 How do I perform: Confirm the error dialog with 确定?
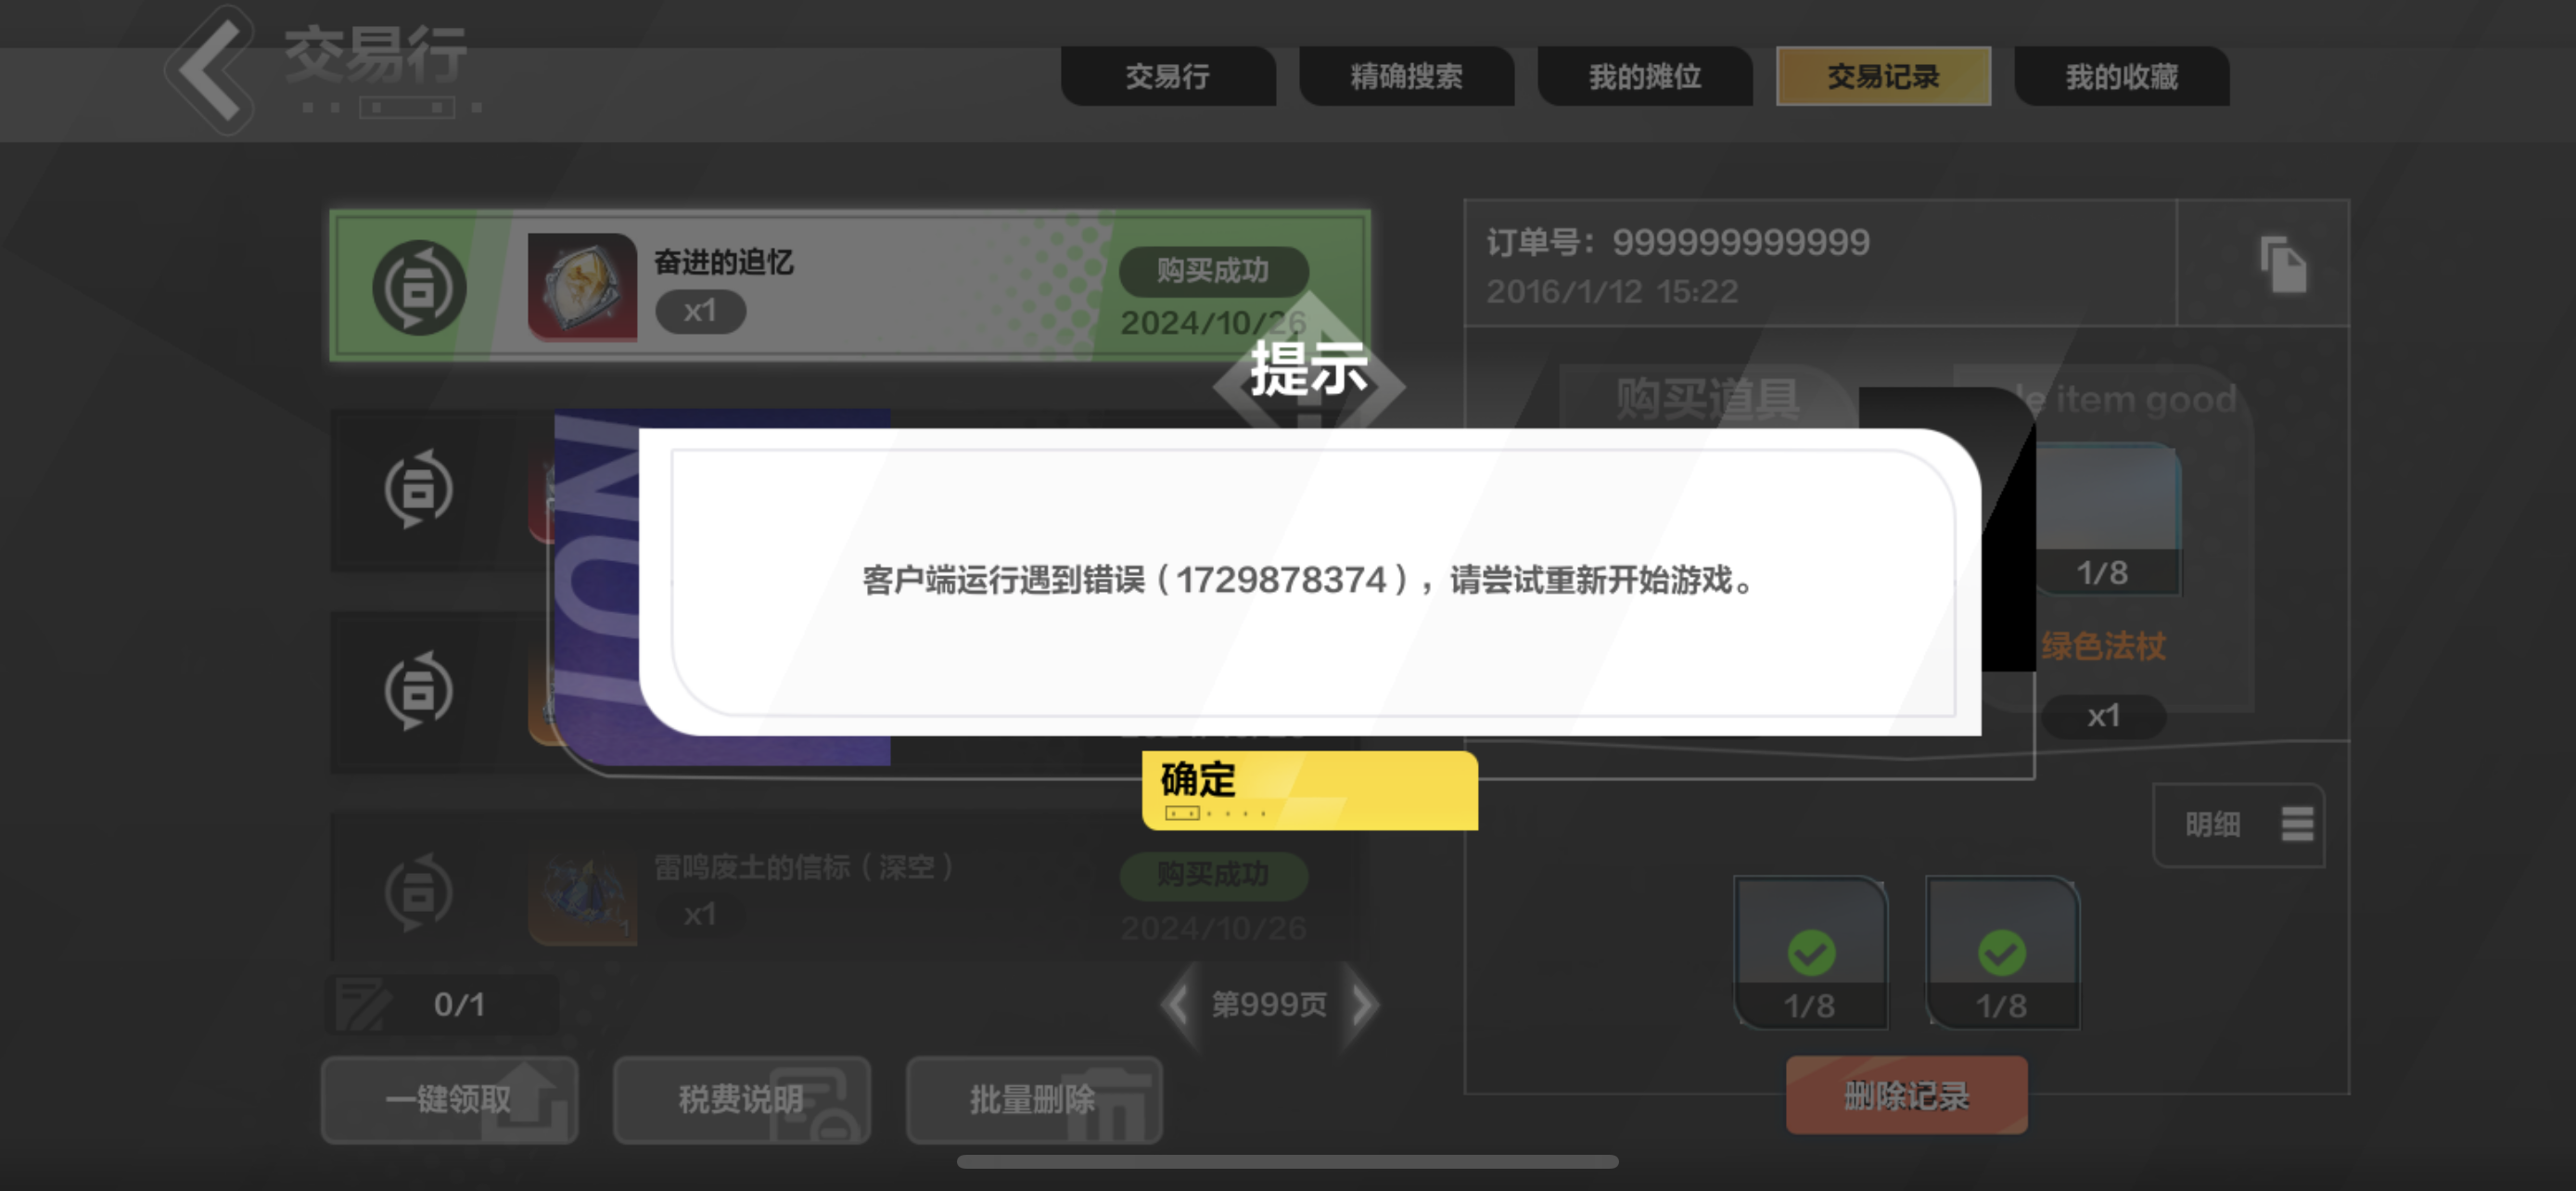1309,790
